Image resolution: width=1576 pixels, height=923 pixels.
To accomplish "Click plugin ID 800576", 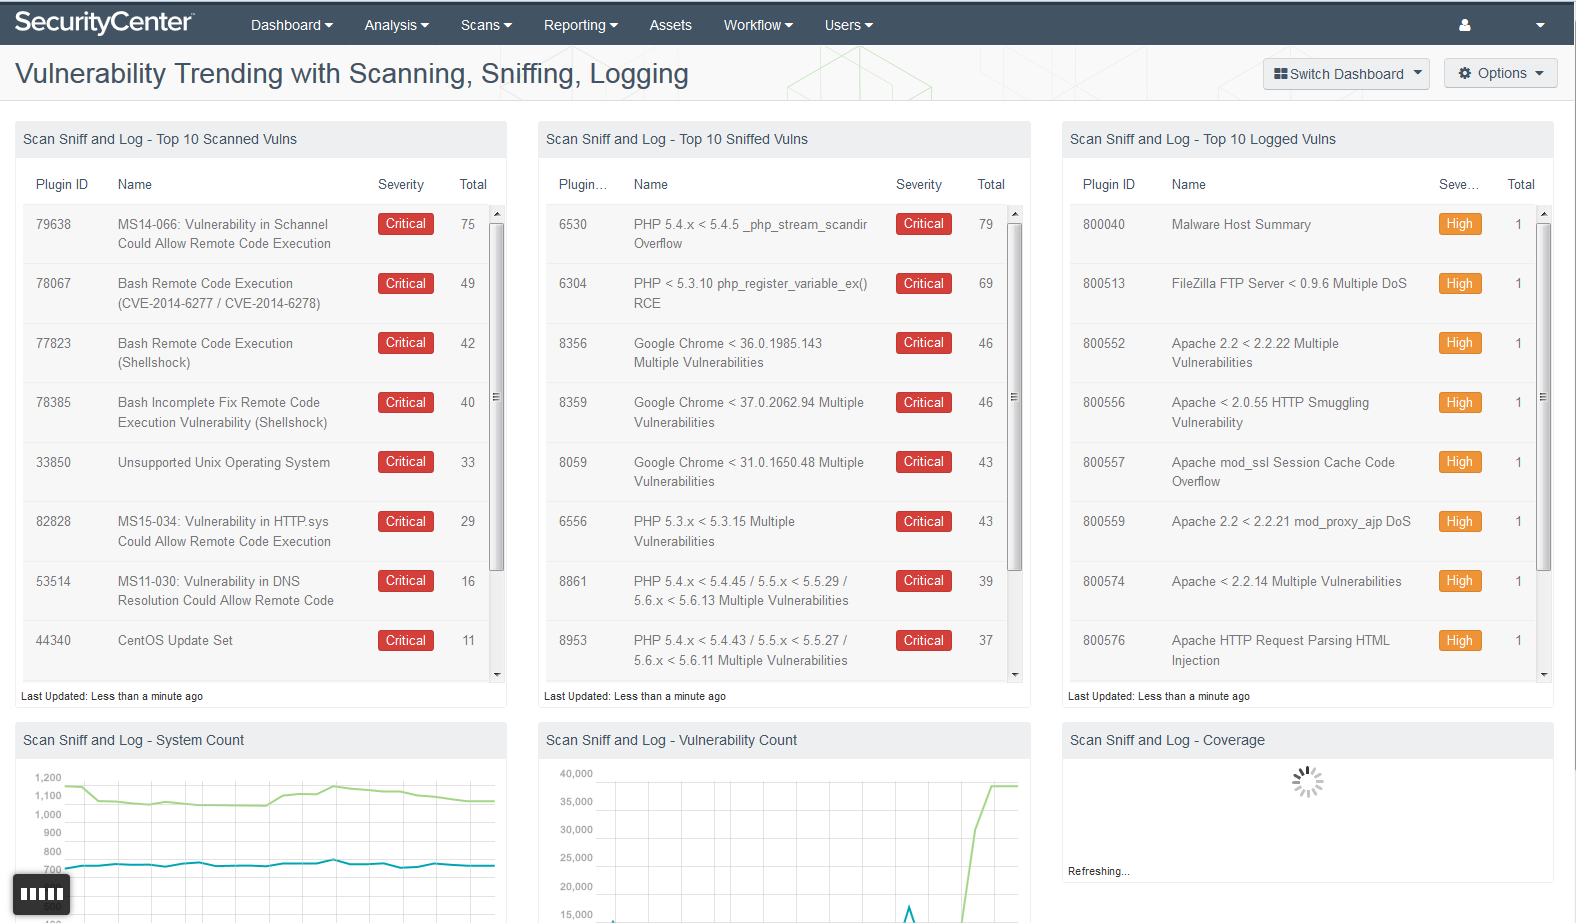I will pos(1104,641).
